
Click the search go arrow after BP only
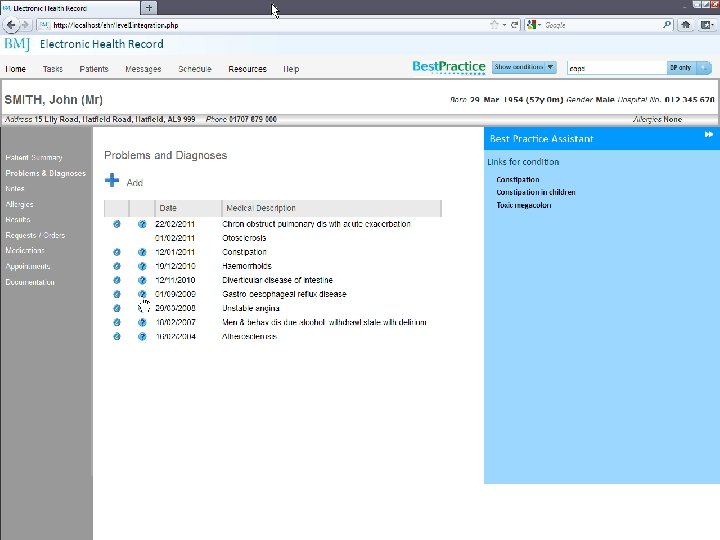coord(704,68)
